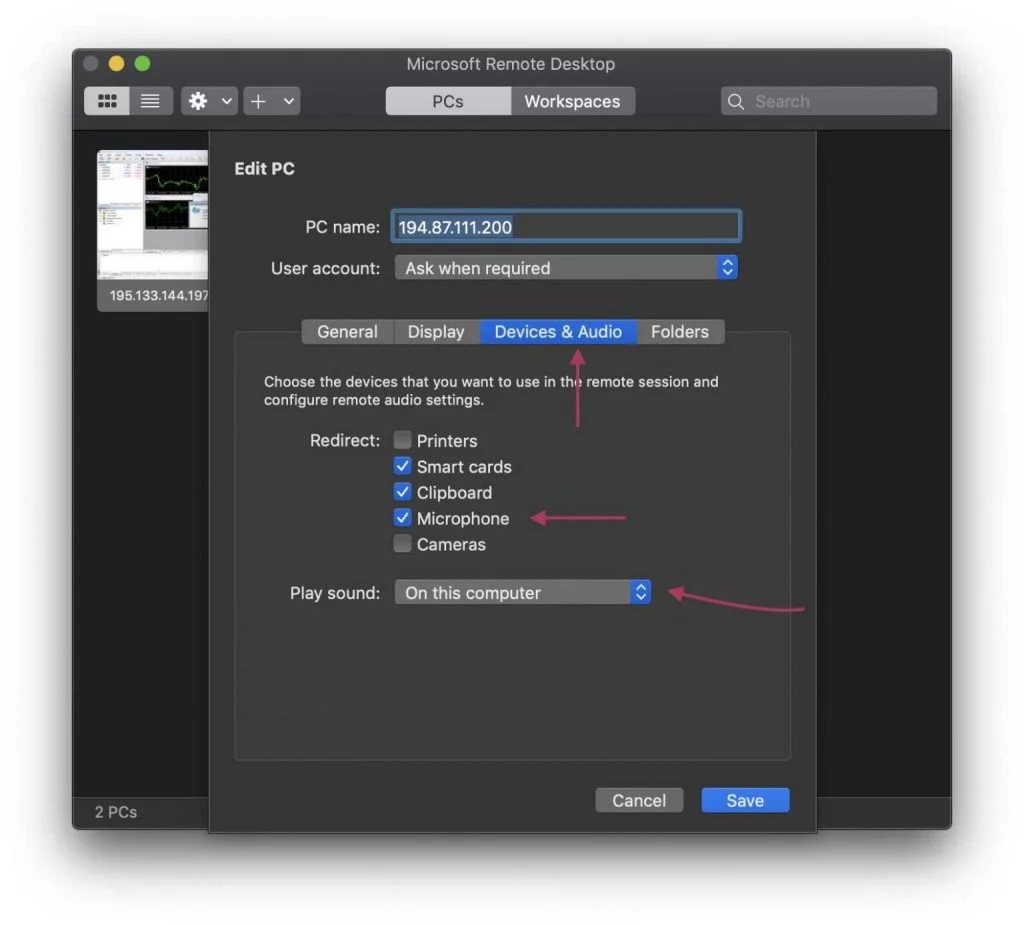Screen dimensions: 1024x925
Task: Switch to grid (icon) view
Action: pyautogui.click(x=107, y=101)
